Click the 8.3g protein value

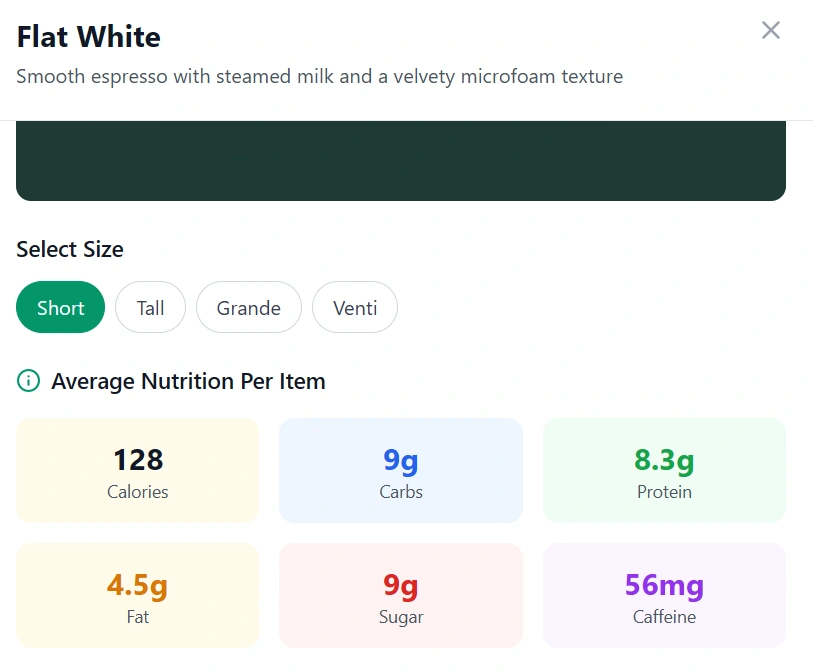click(663, 460)
